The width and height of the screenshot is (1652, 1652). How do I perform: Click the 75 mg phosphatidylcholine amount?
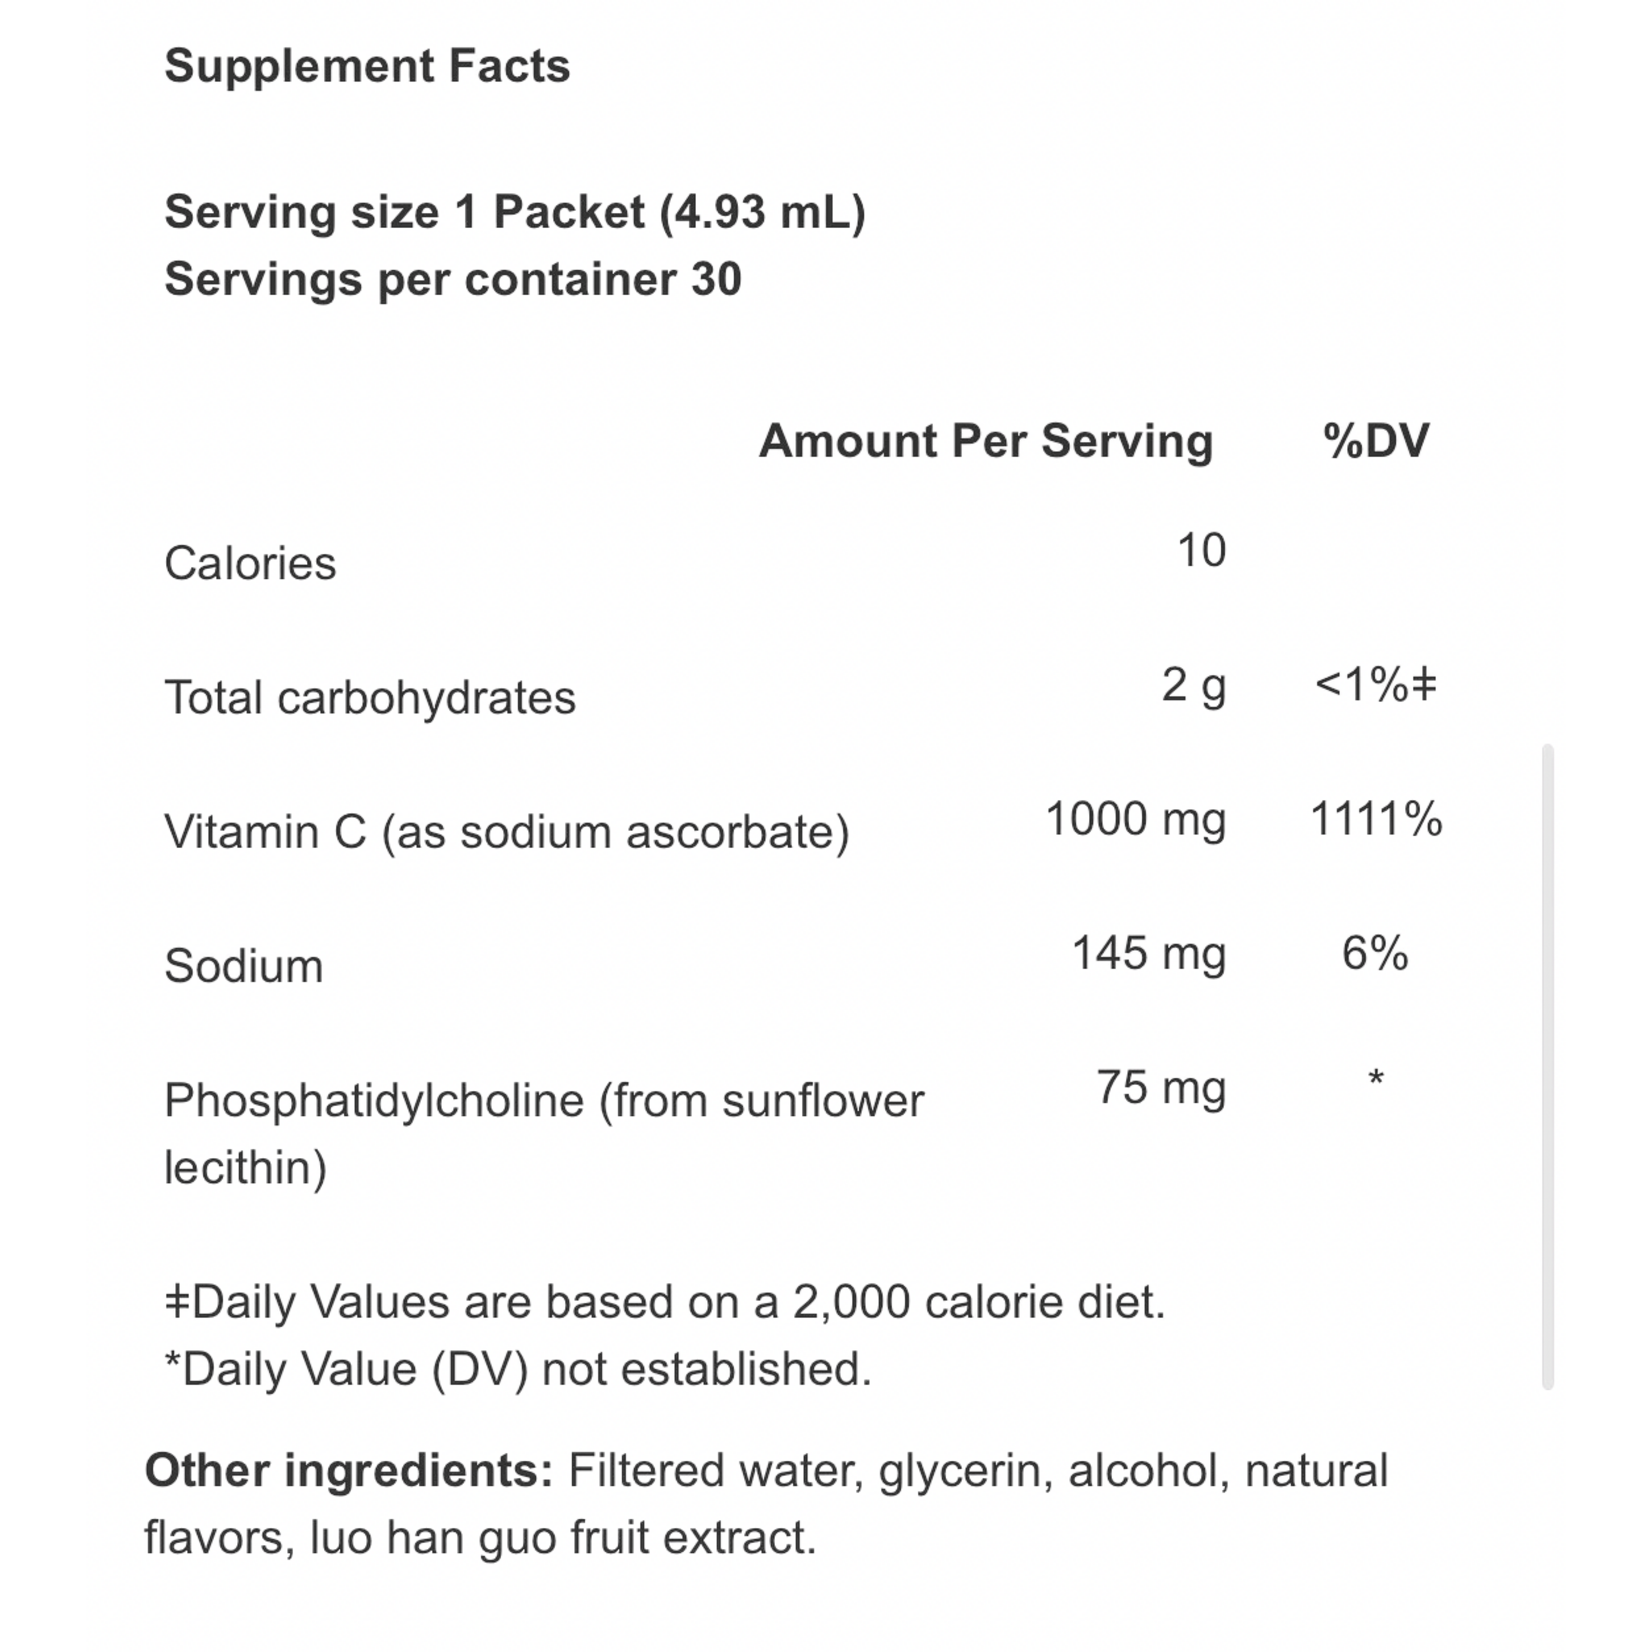point(1160,1087)
